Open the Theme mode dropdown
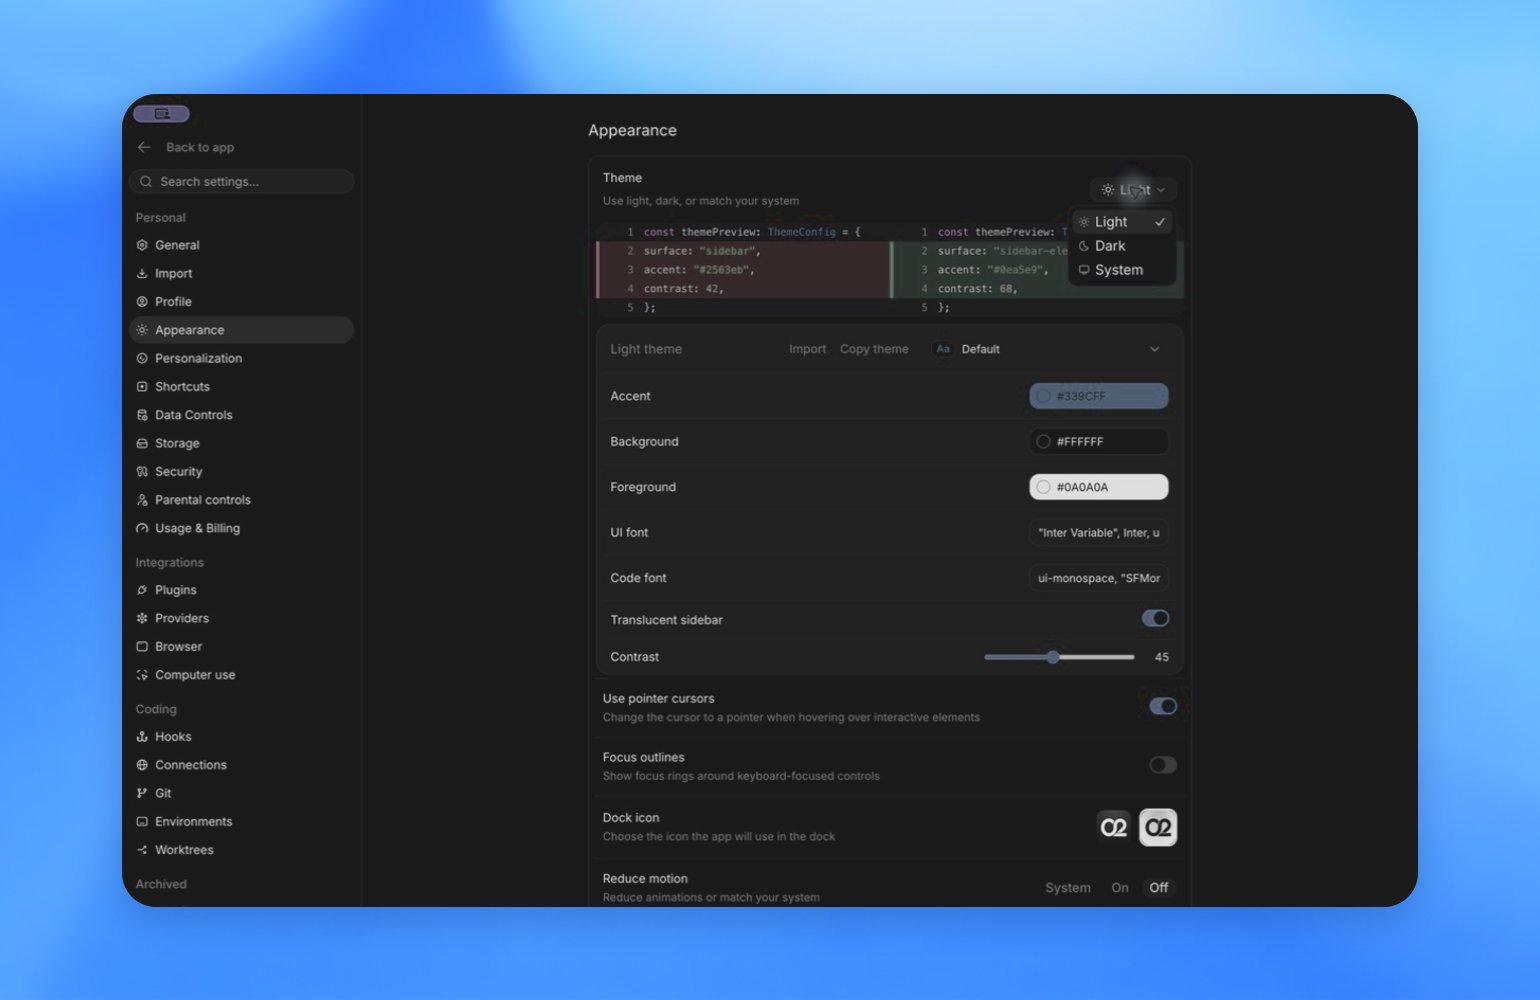The height and width of the screenshot is (1000, 1540). point(1133,189)
